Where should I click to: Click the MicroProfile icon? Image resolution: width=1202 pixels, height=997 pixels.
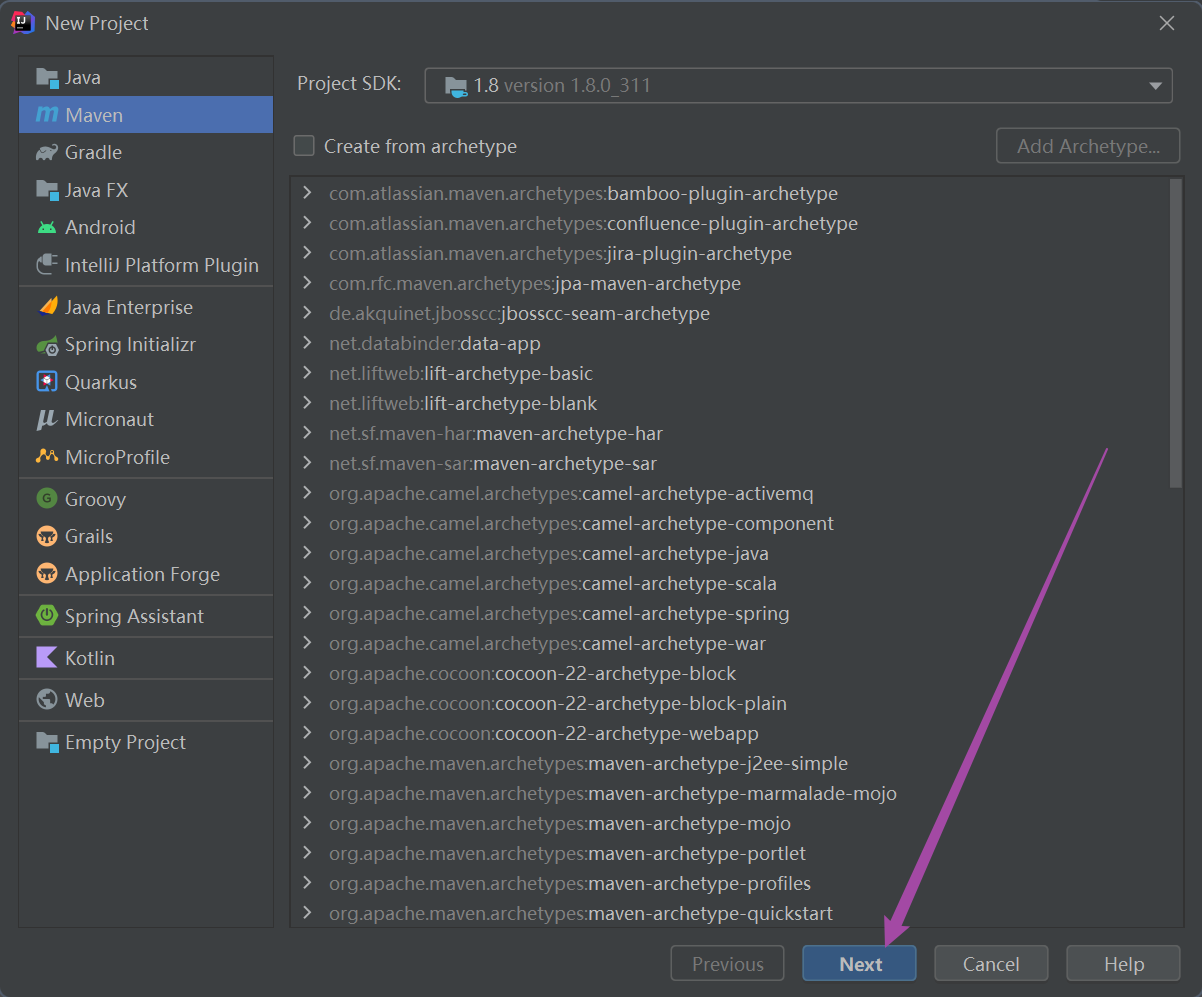click(47, 457)
